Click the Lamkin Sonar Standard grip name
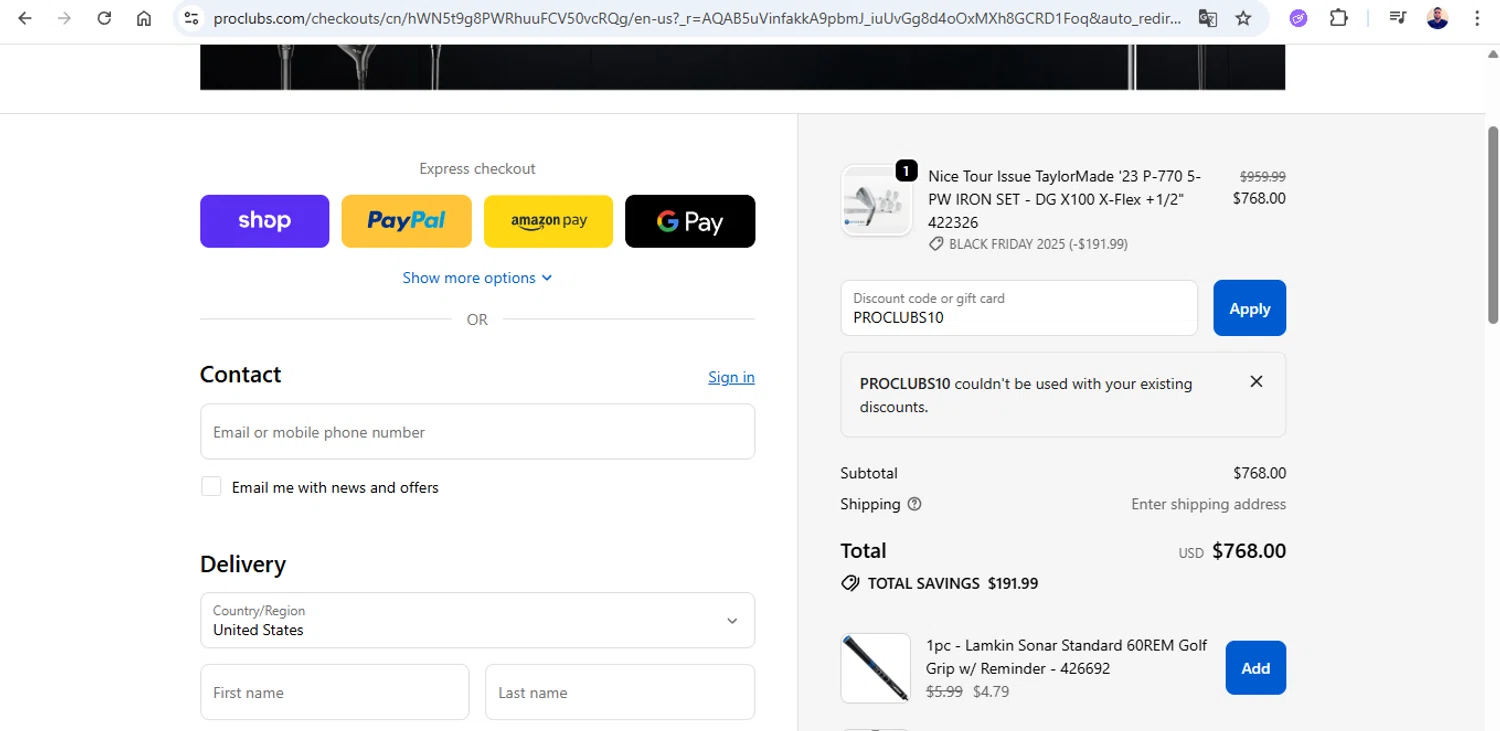 (x=1067, y=657)
